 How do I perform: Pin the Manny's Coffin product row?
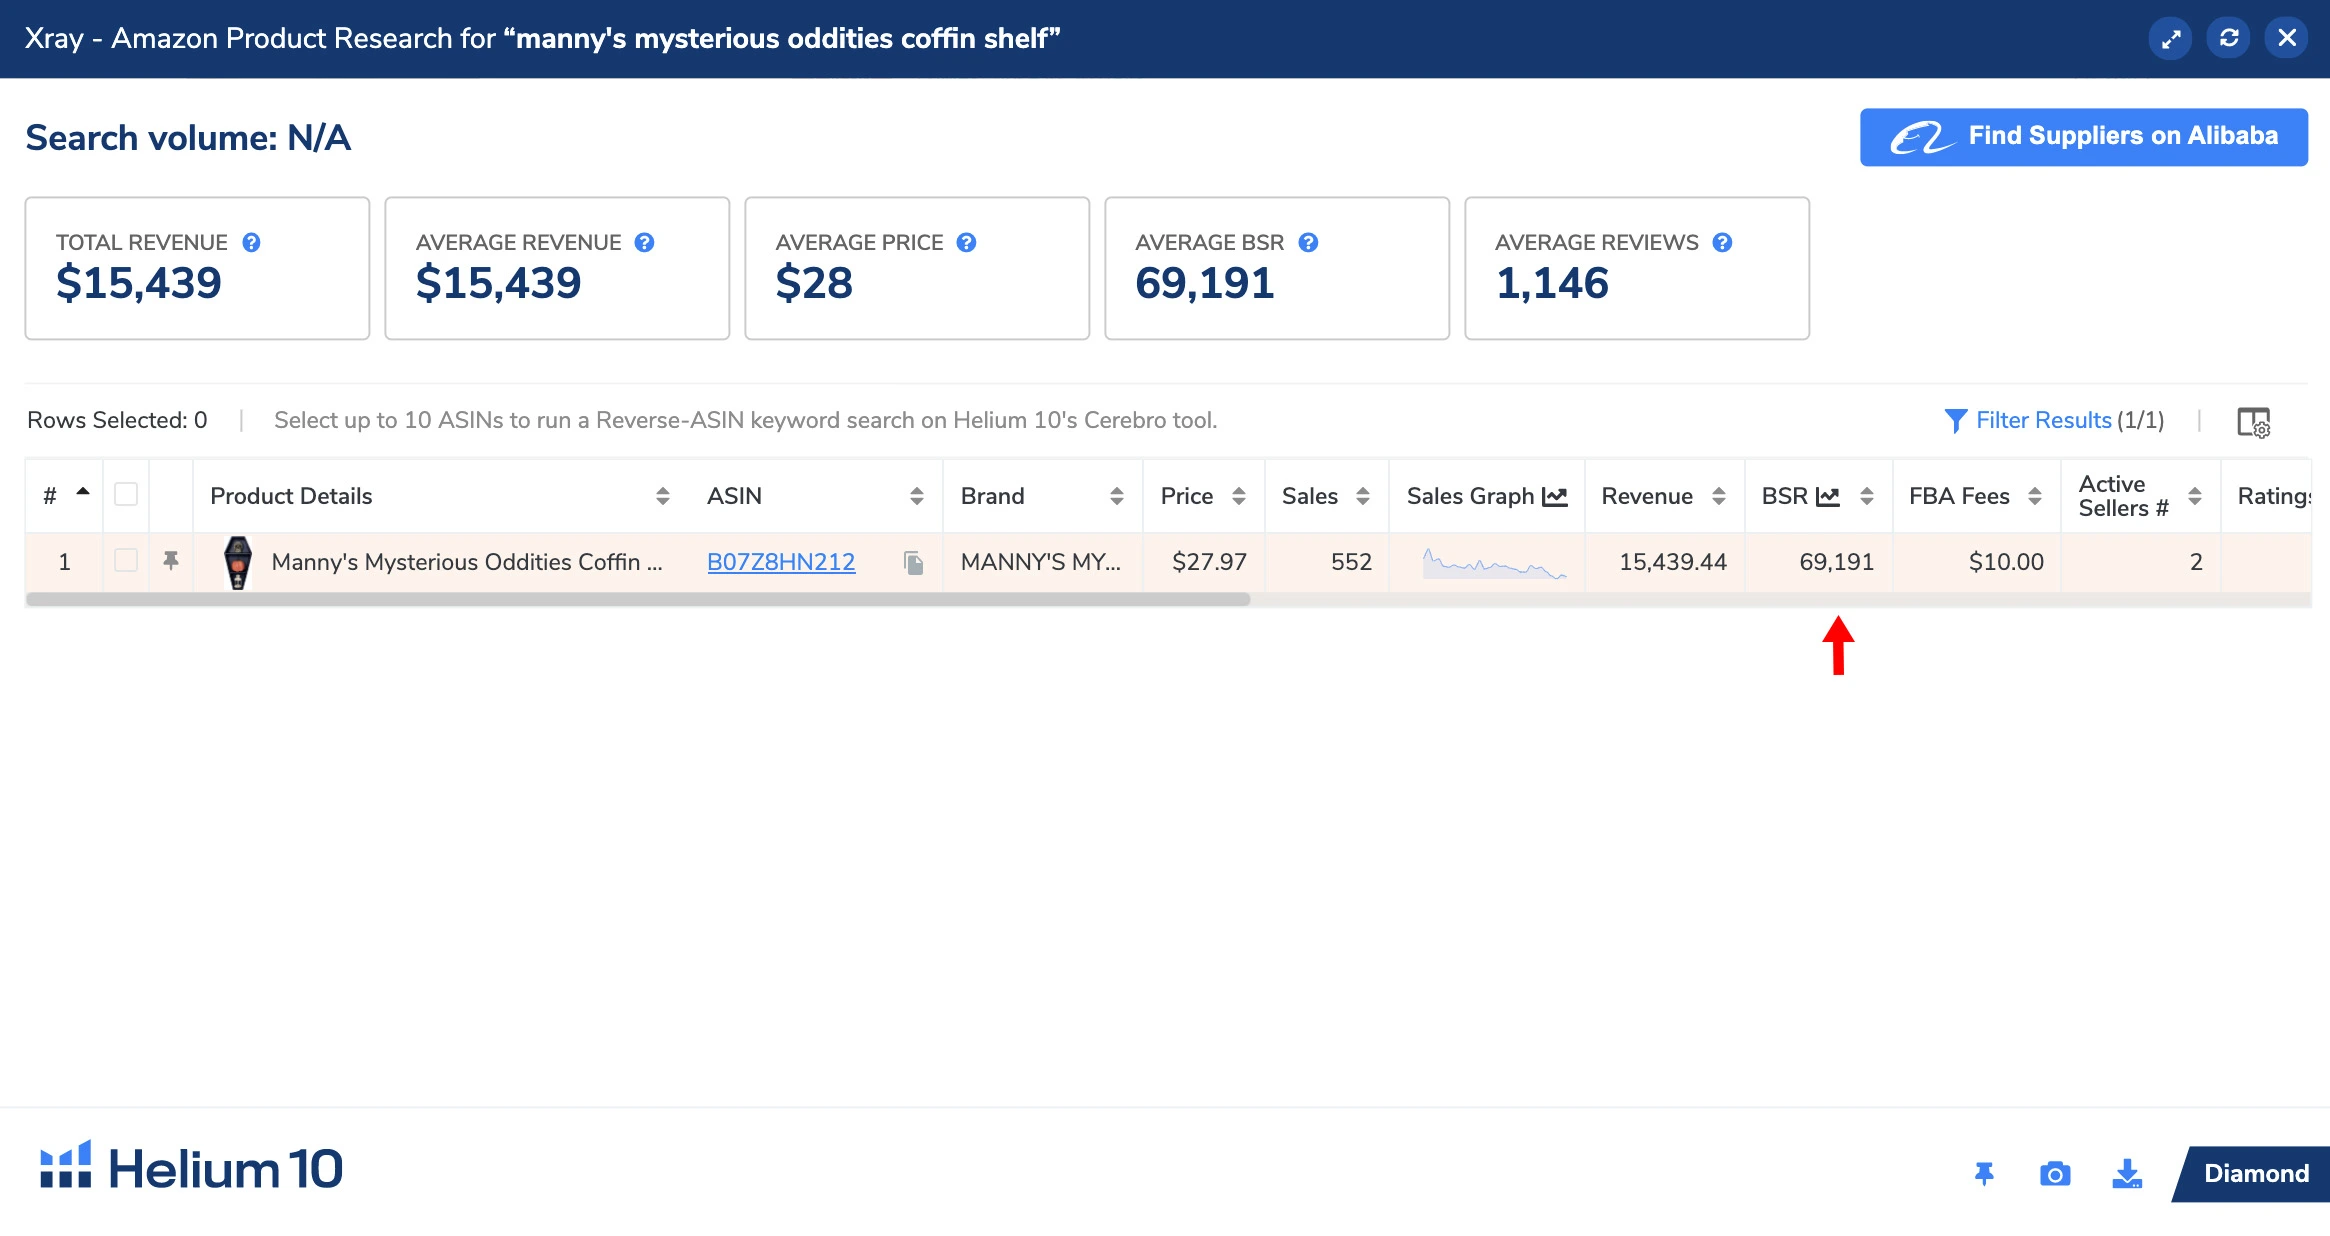171,561
